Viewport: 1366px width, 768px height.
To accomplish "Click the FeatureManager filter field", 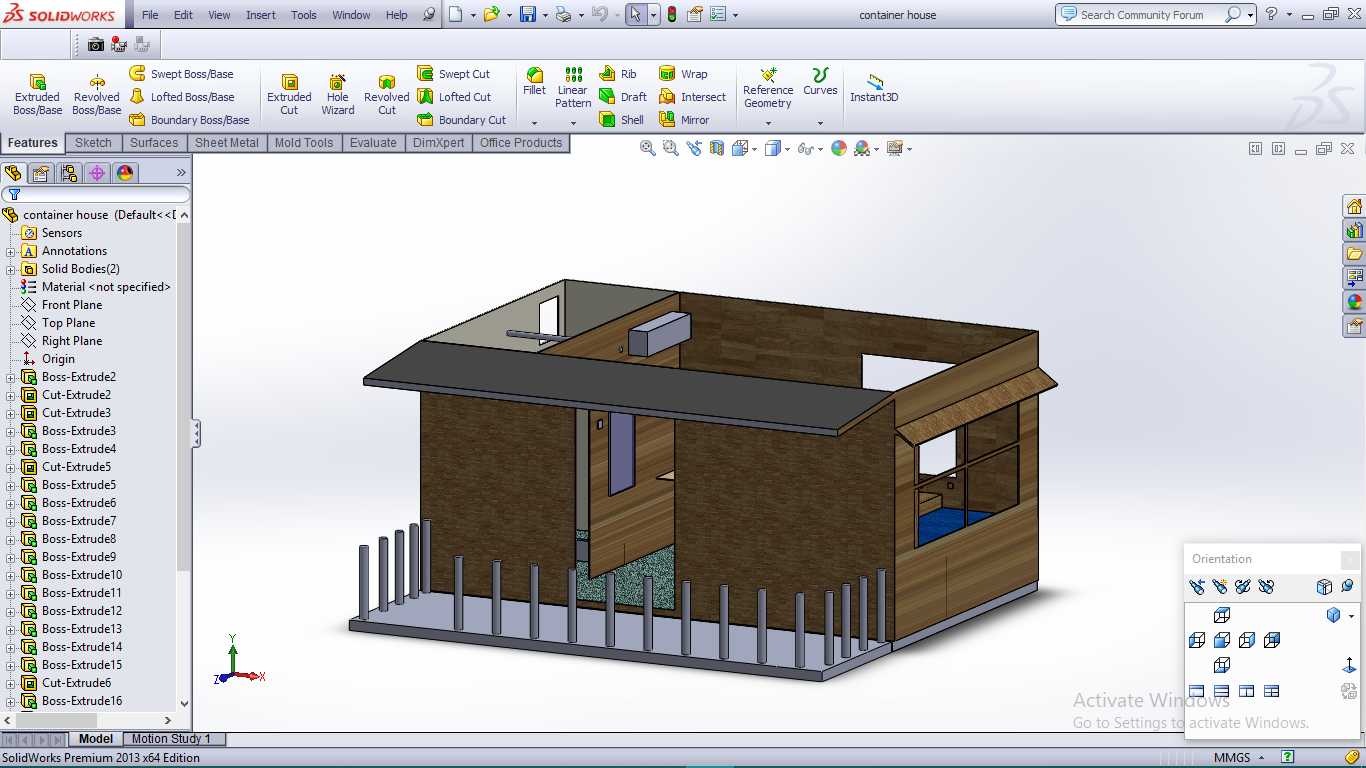I will click(96, 194).
